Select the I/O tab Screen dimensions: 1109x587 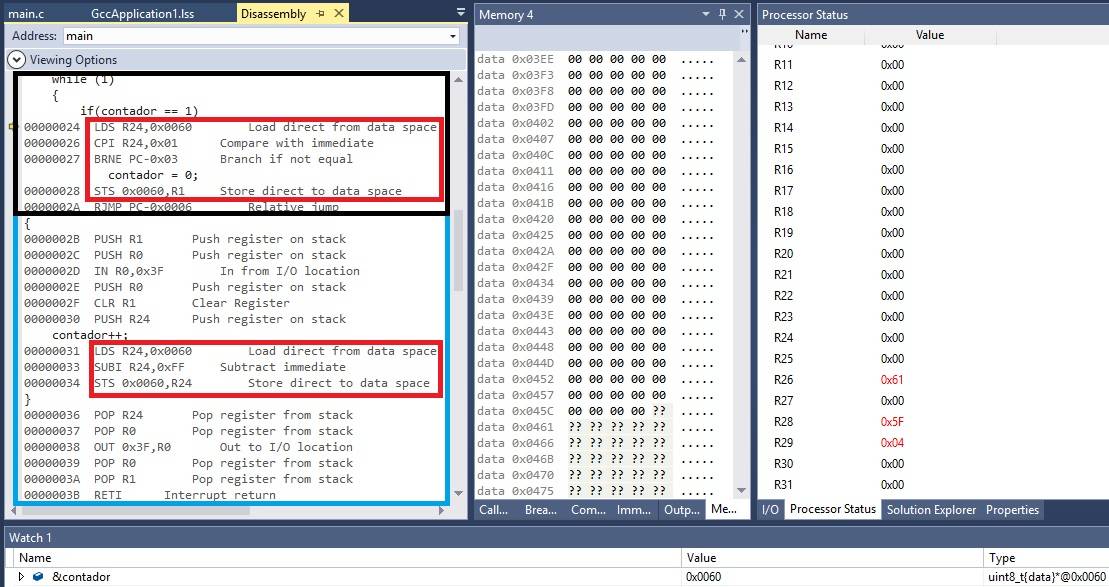(770, 510)
